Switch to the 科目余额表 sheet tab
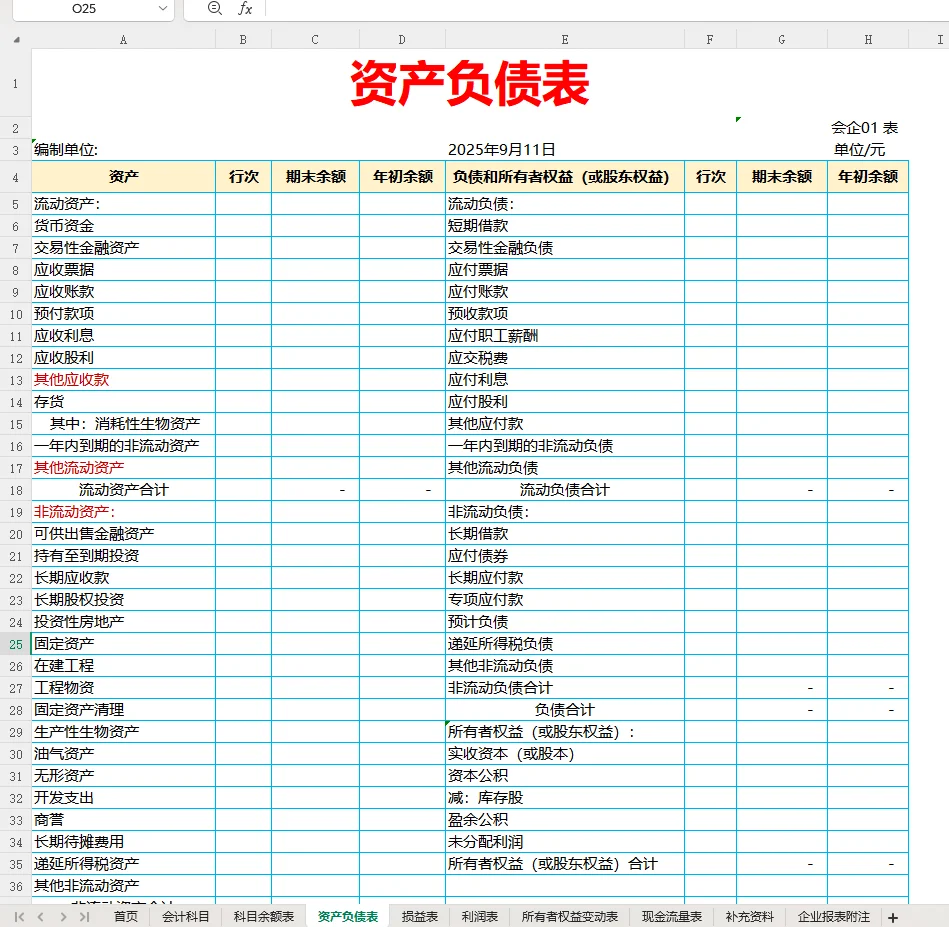The height and width of the screenshot is (927, 949). tap(264, 917)
